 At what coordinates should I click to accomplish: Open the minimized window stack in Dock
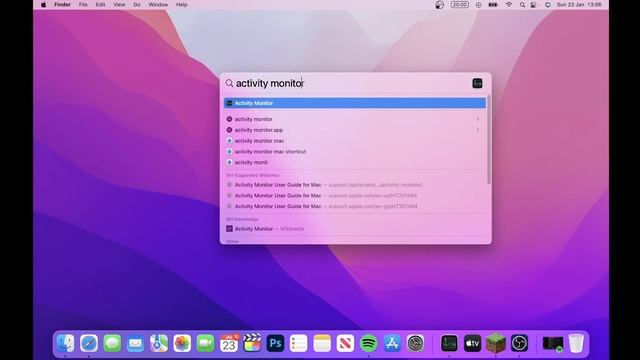coord(553,343)
